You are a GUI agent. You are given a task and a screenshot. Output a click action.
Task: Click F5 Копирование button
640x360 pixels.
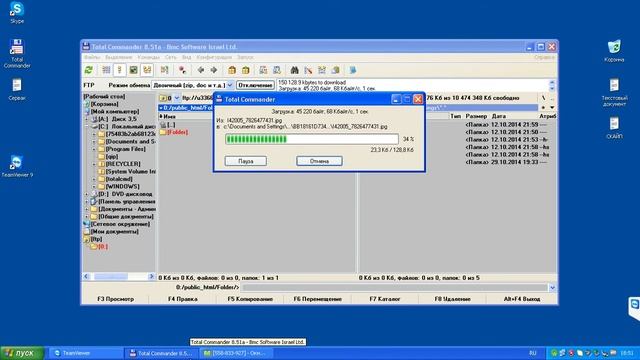click(x=250, y=299)
